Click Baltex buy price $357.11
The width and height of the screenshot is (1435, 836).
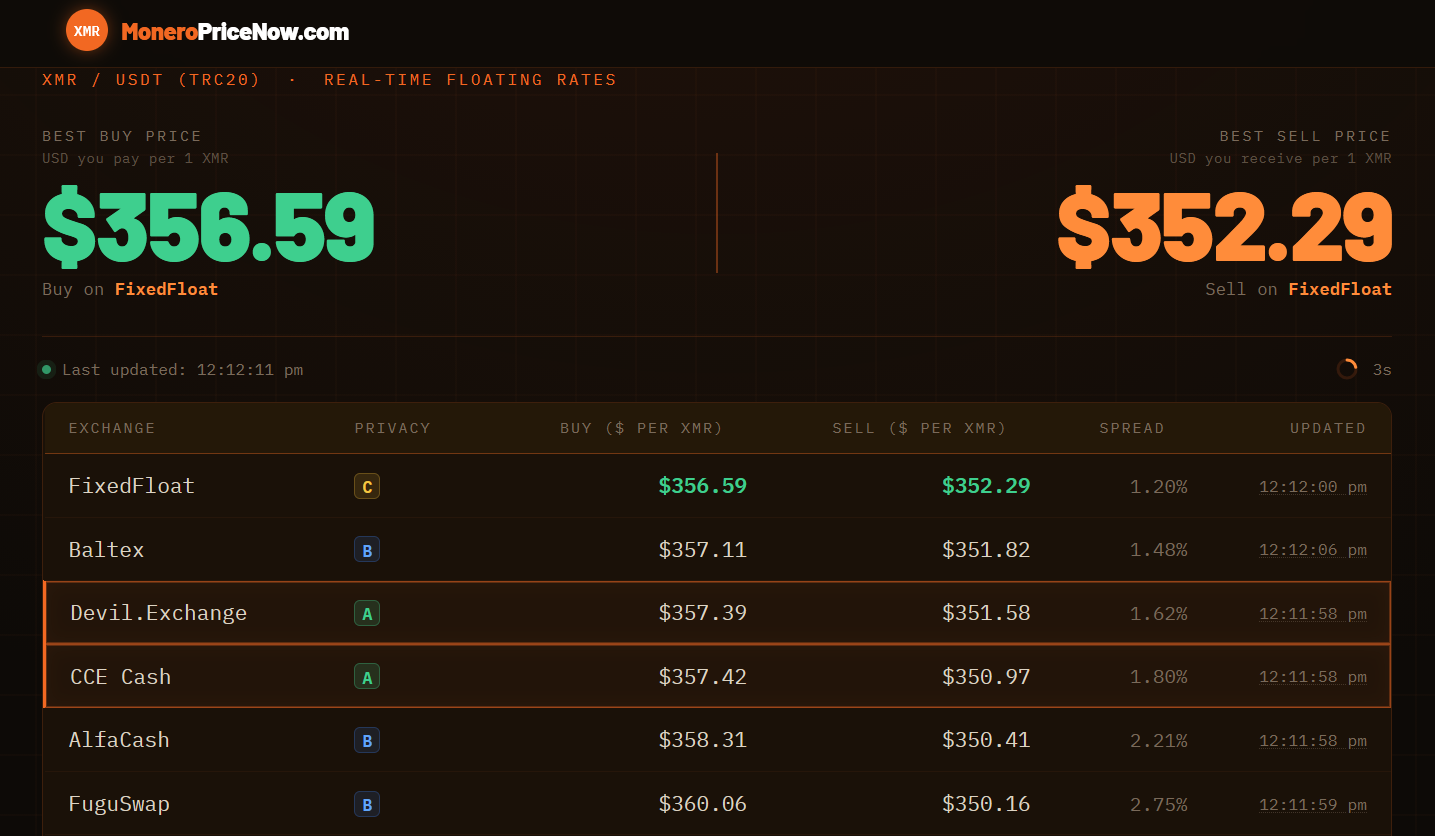coord(703,550)
